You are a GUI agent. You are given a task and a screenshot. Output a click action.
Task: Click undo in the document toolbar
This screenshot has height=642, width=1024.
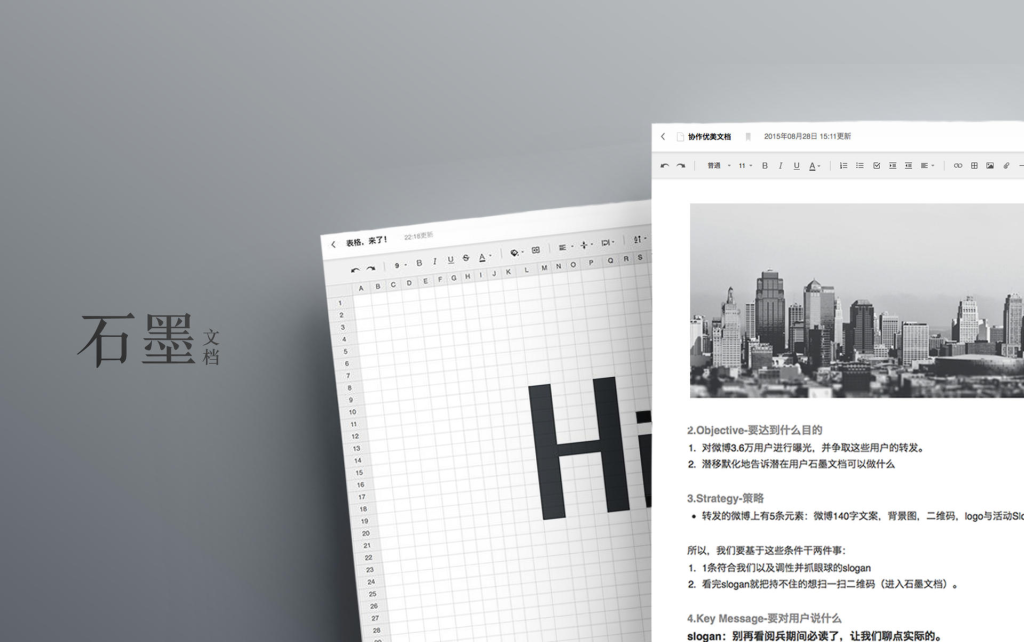pyautogui.click(x=665, y=165)
